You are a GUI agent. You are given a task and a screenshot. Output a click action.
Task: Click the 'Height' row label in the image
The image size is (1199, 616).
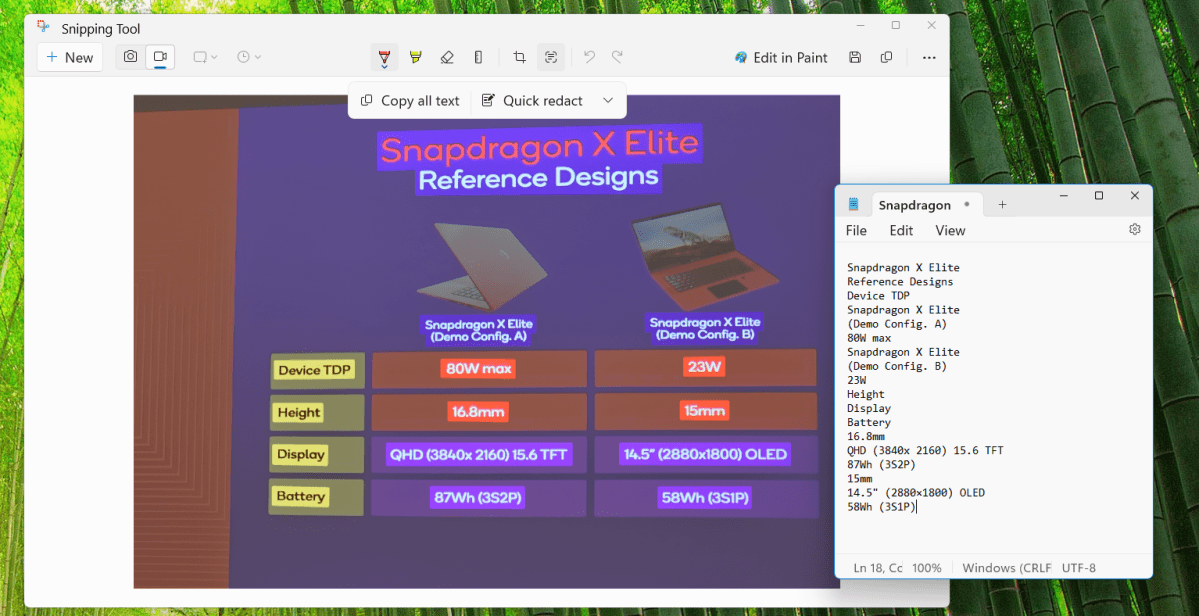299,413
